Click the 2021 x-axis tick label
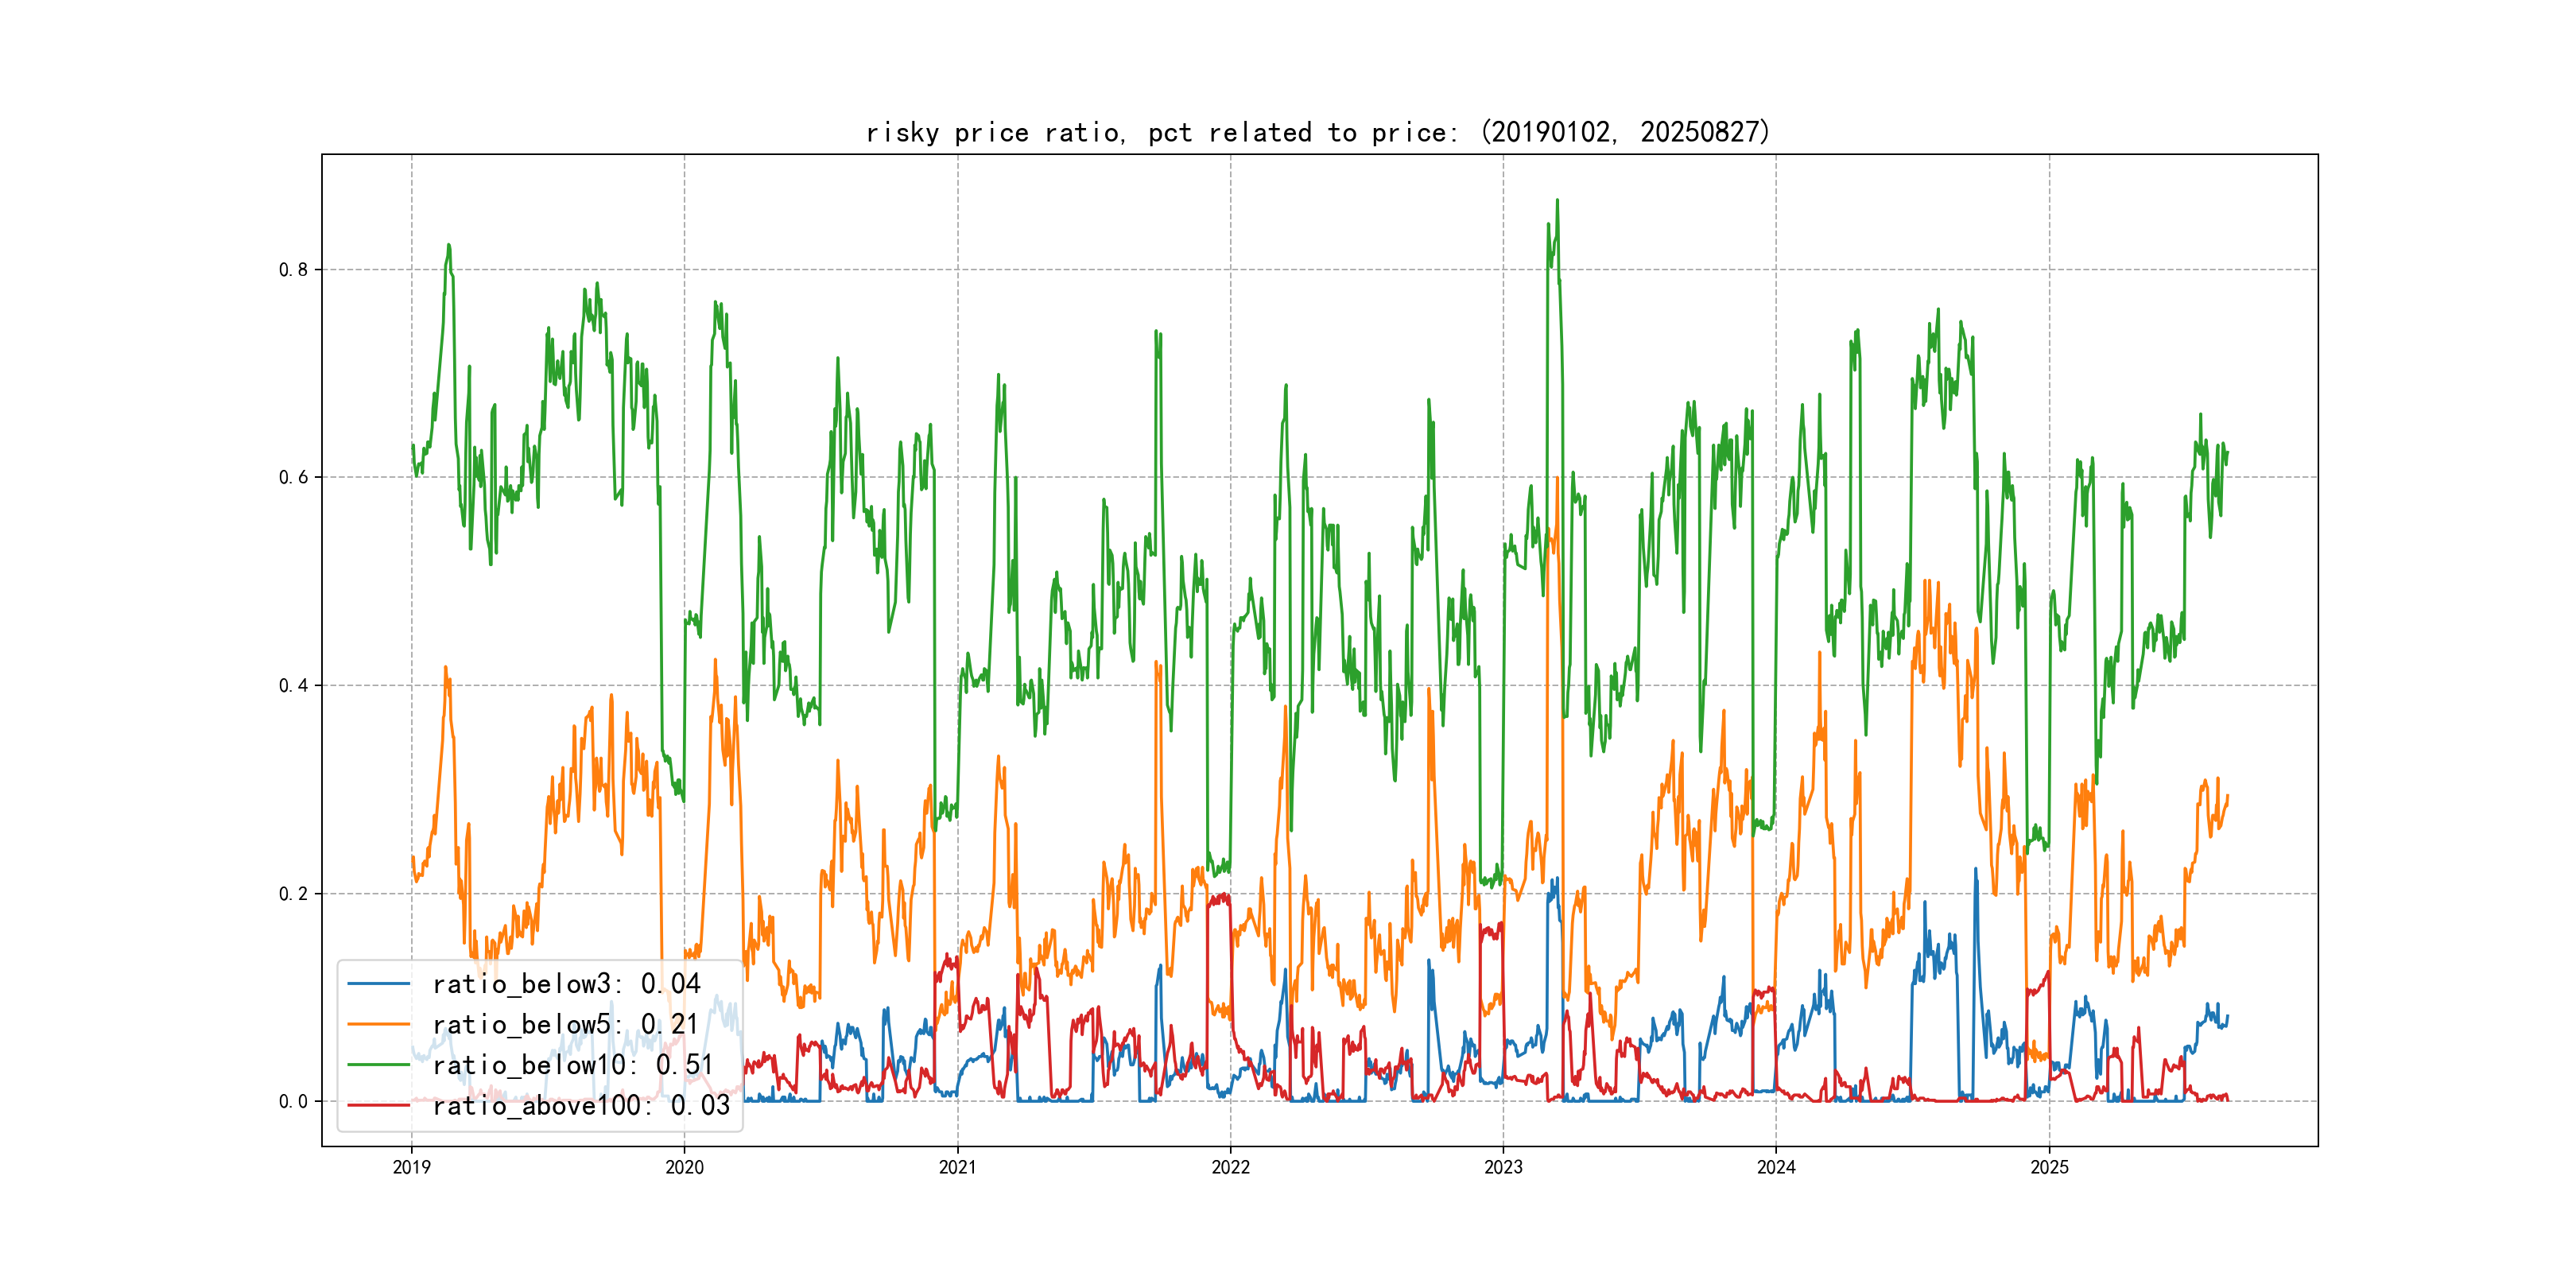 point(957,1167)
